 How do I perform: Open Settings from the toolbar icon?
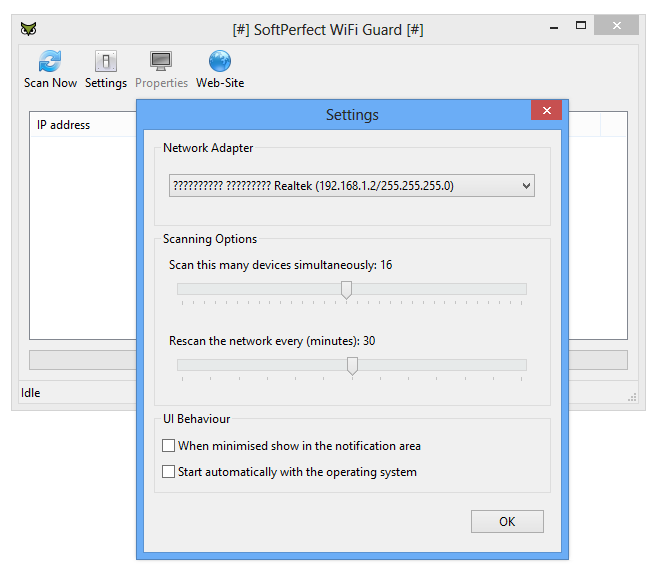tap(106, 61)
